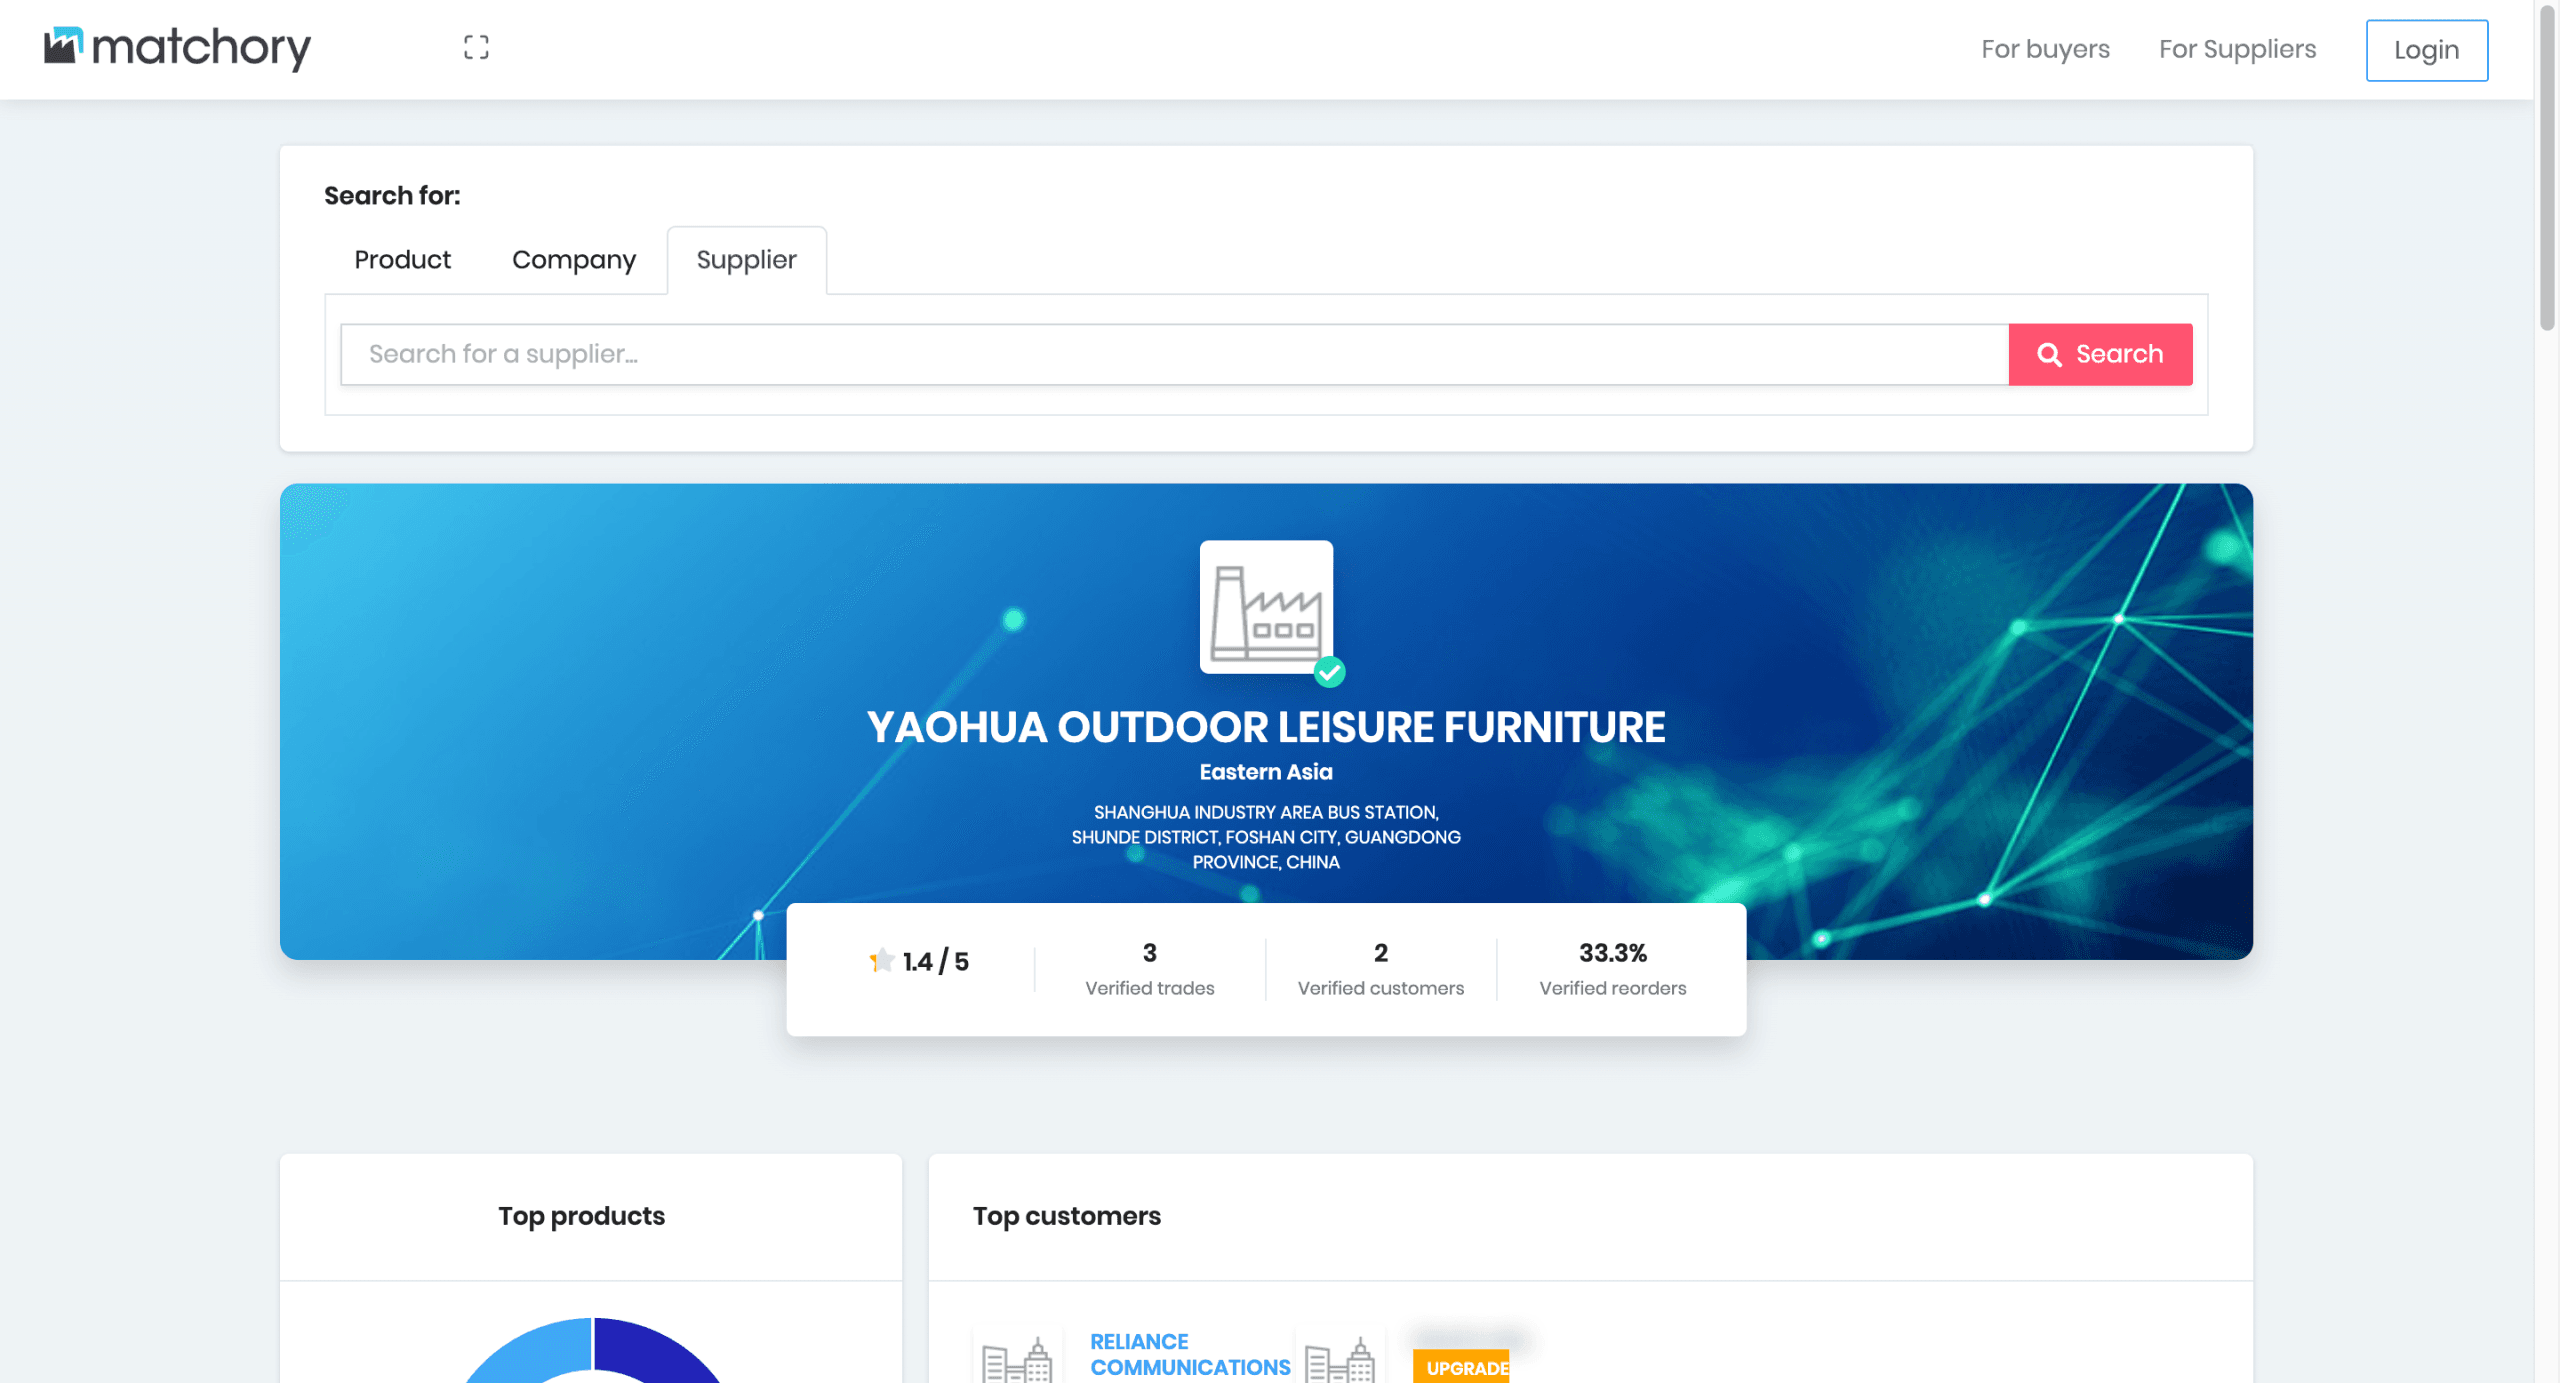The image size is (2560, 1383).
Task: Click the orange Upgrade badge
Action: tap(1461, 1367)
